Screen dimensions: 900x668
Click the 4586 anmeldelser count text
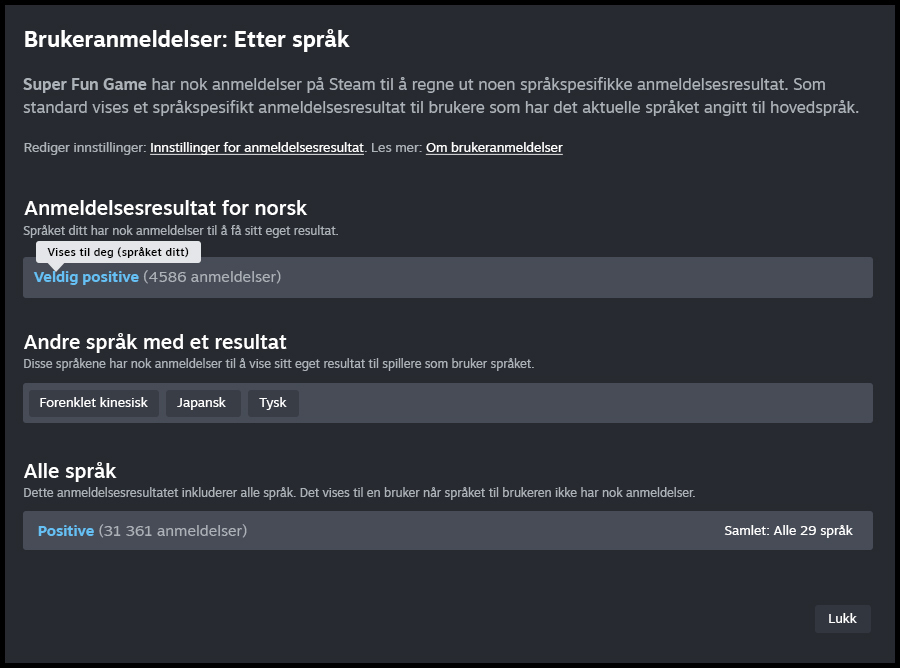point(212,277)
